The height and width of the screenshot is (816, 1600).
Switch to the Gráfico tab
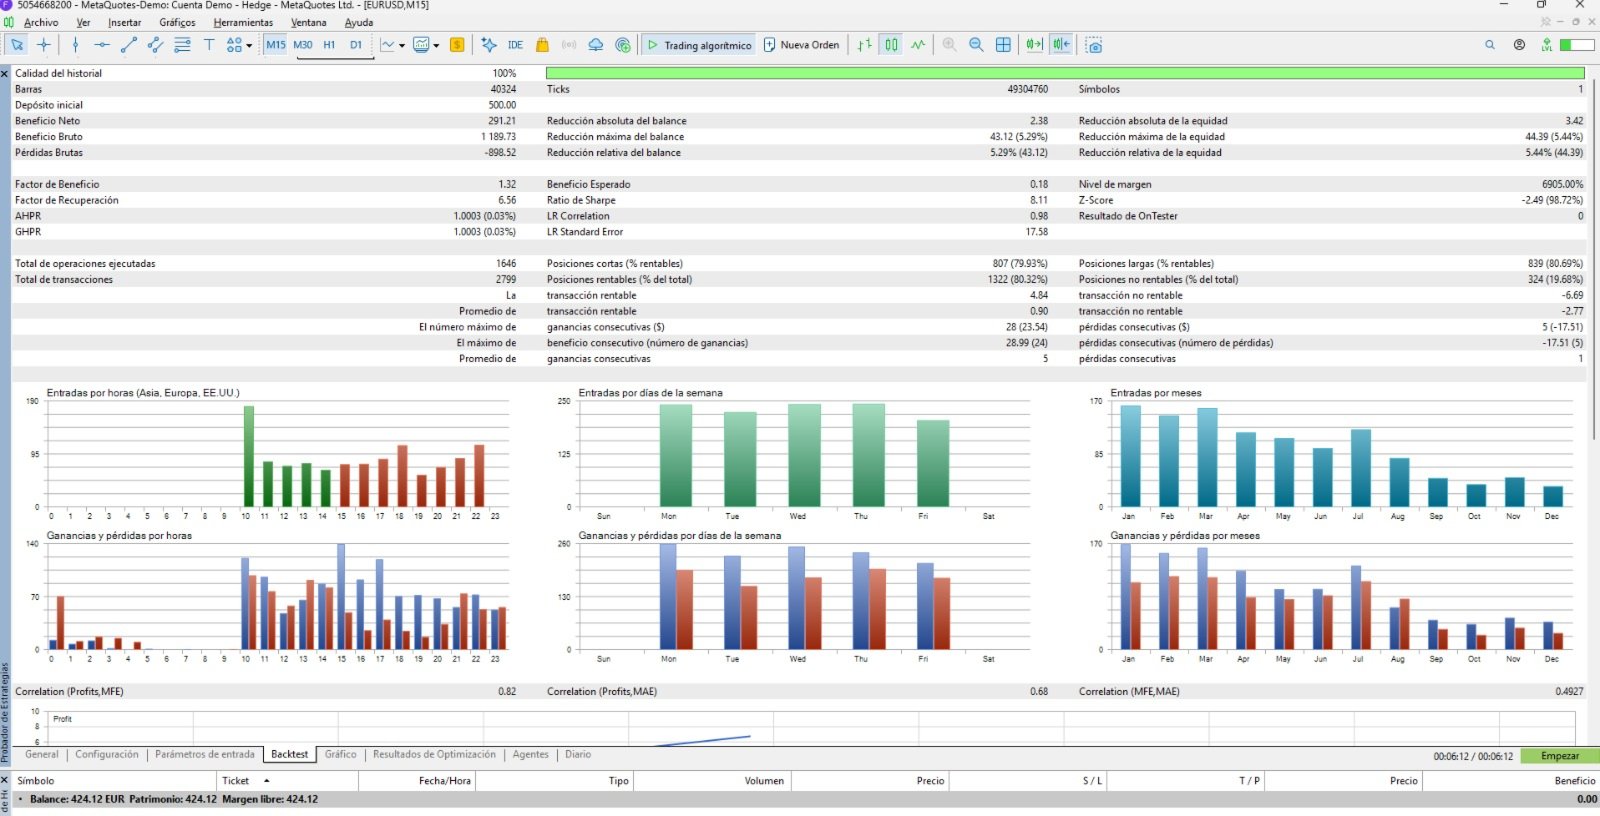pos(340,755)
